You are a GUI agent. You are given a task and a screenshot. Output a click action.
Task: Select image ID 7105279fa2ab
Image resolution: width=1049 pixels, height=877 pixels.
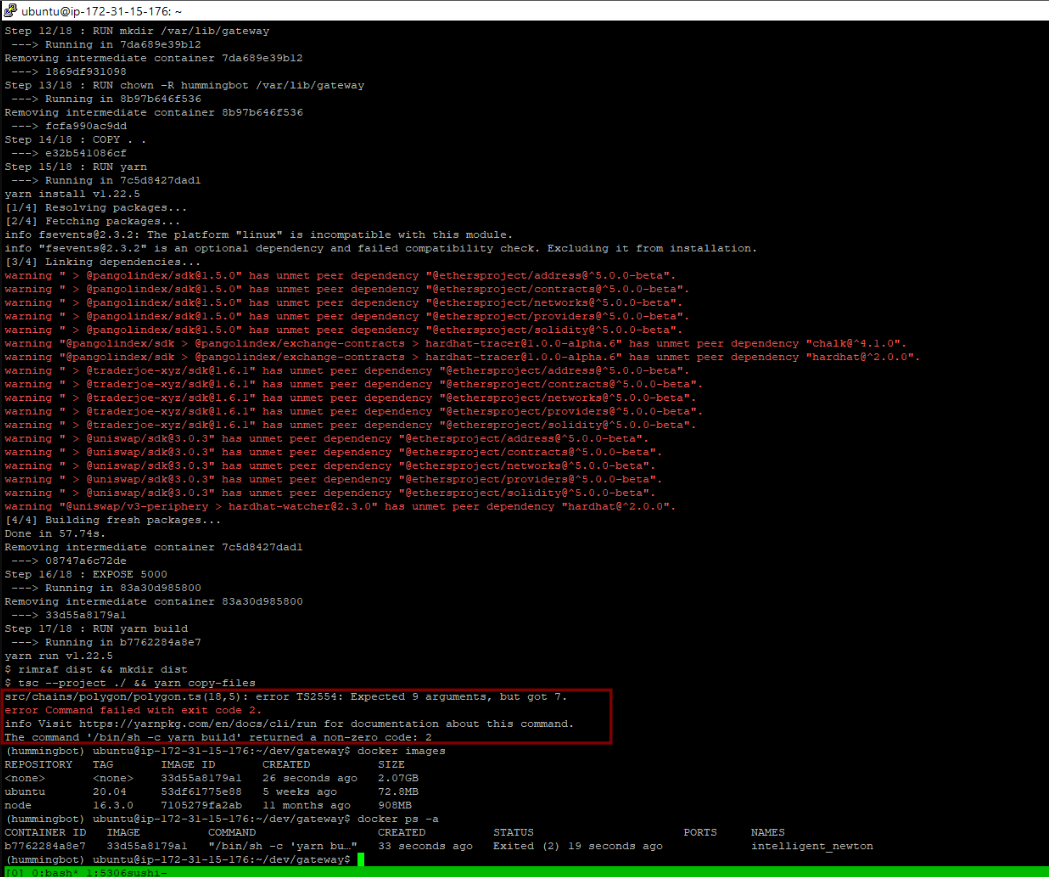point(201,805)
